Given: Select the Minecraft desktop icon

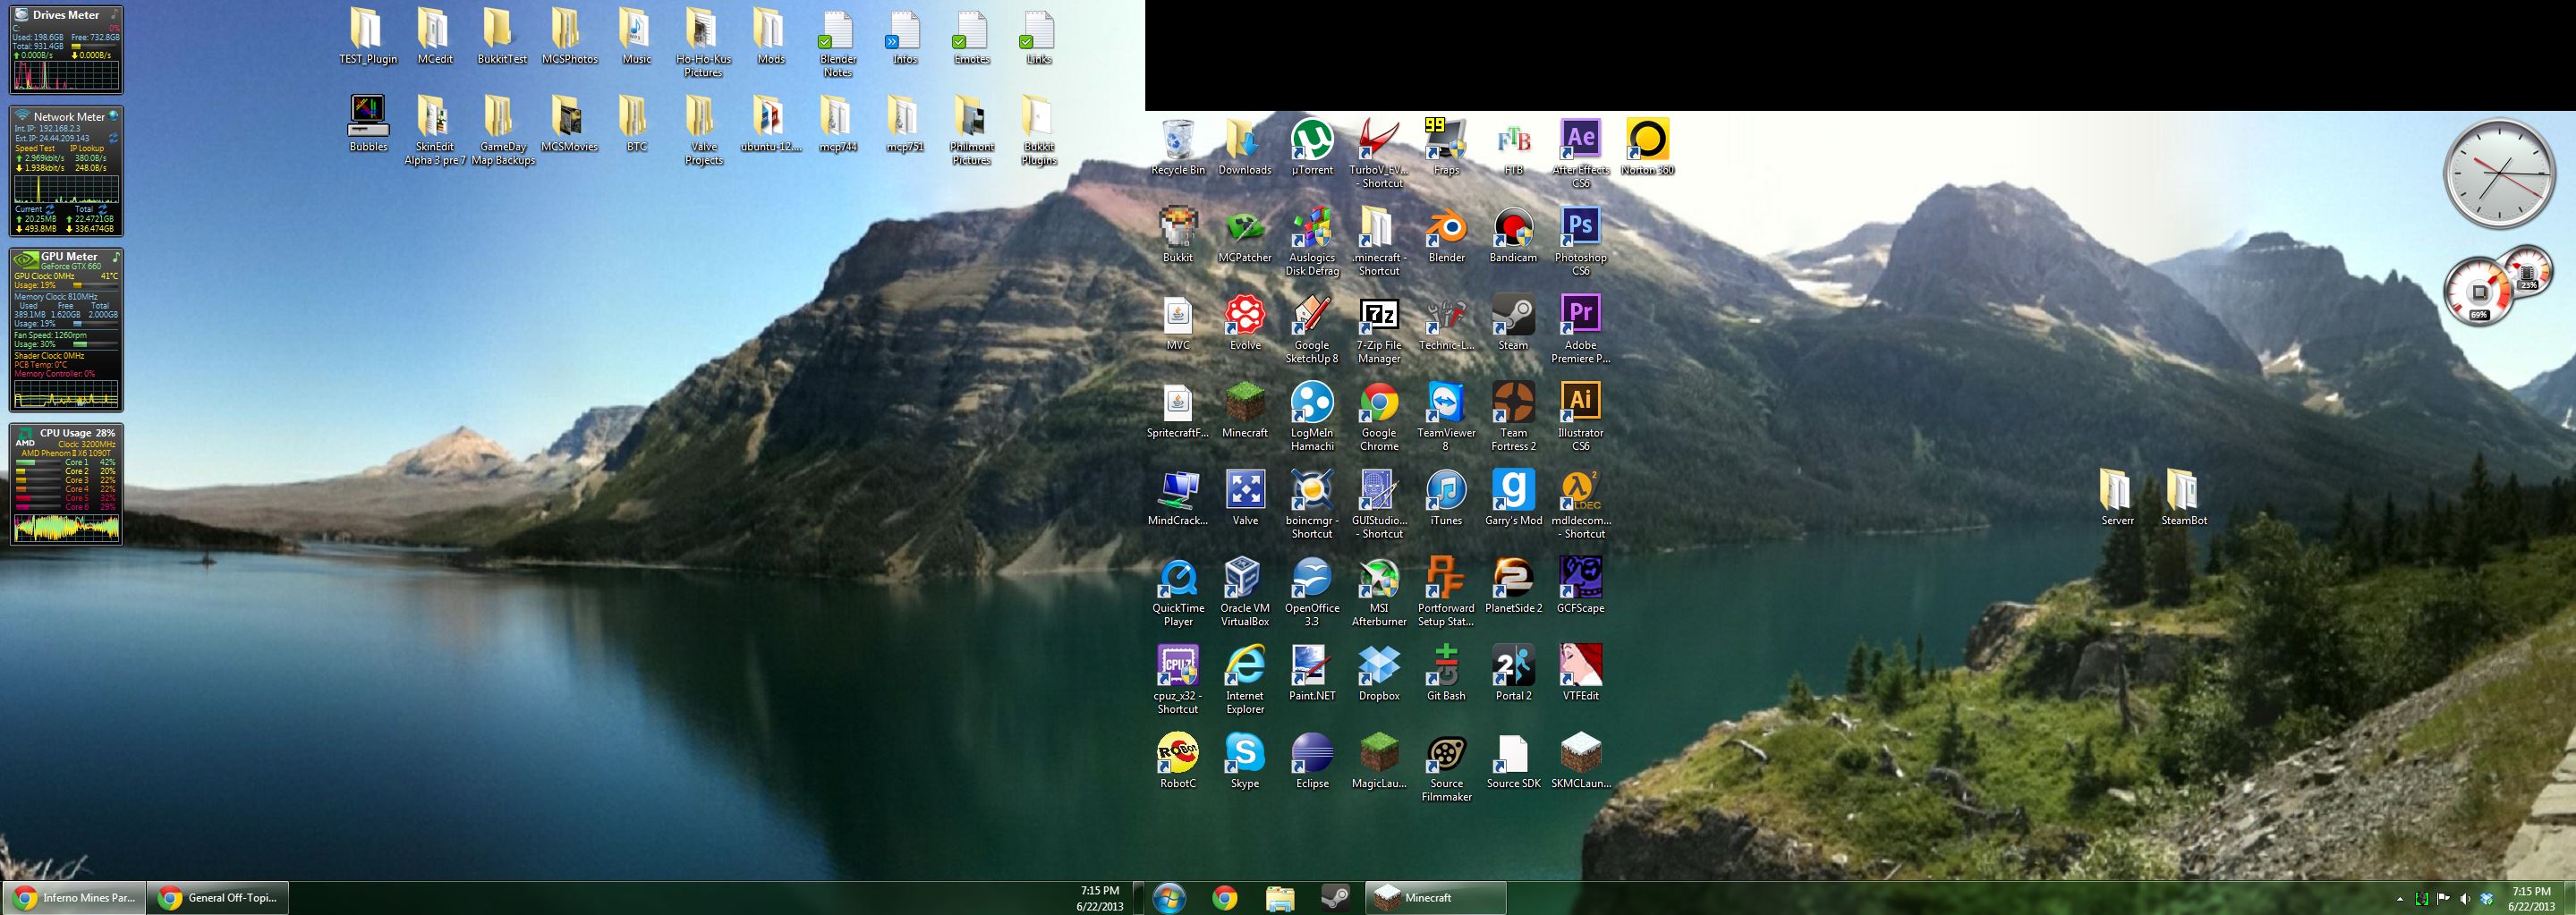Looking at the screenshot, I should click(1245, 410).
